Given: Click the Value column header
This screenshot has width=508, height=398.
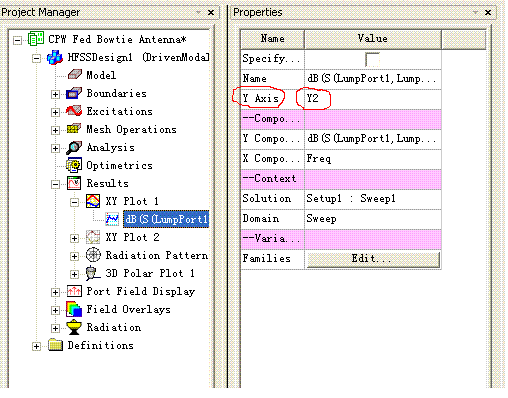Looking at the screenshot, I should click(x=373, y=39).
